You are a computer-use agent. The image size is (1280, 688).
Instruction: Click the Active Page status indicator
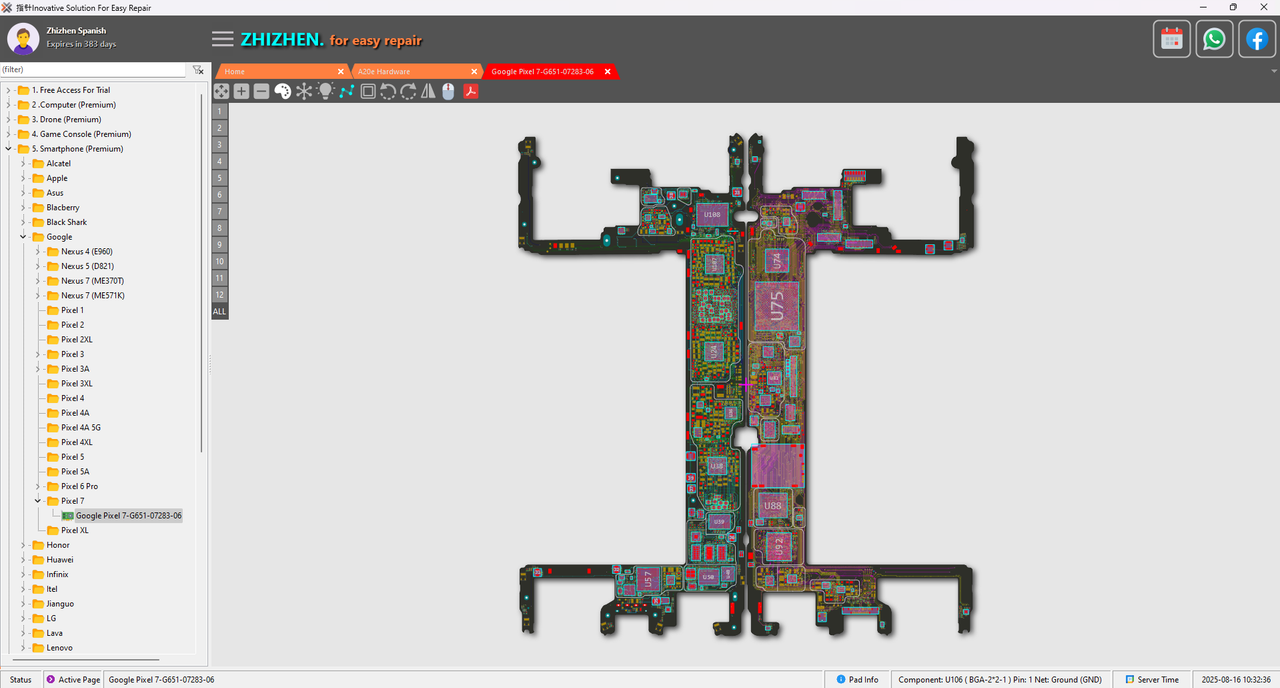tap(73, 680)
